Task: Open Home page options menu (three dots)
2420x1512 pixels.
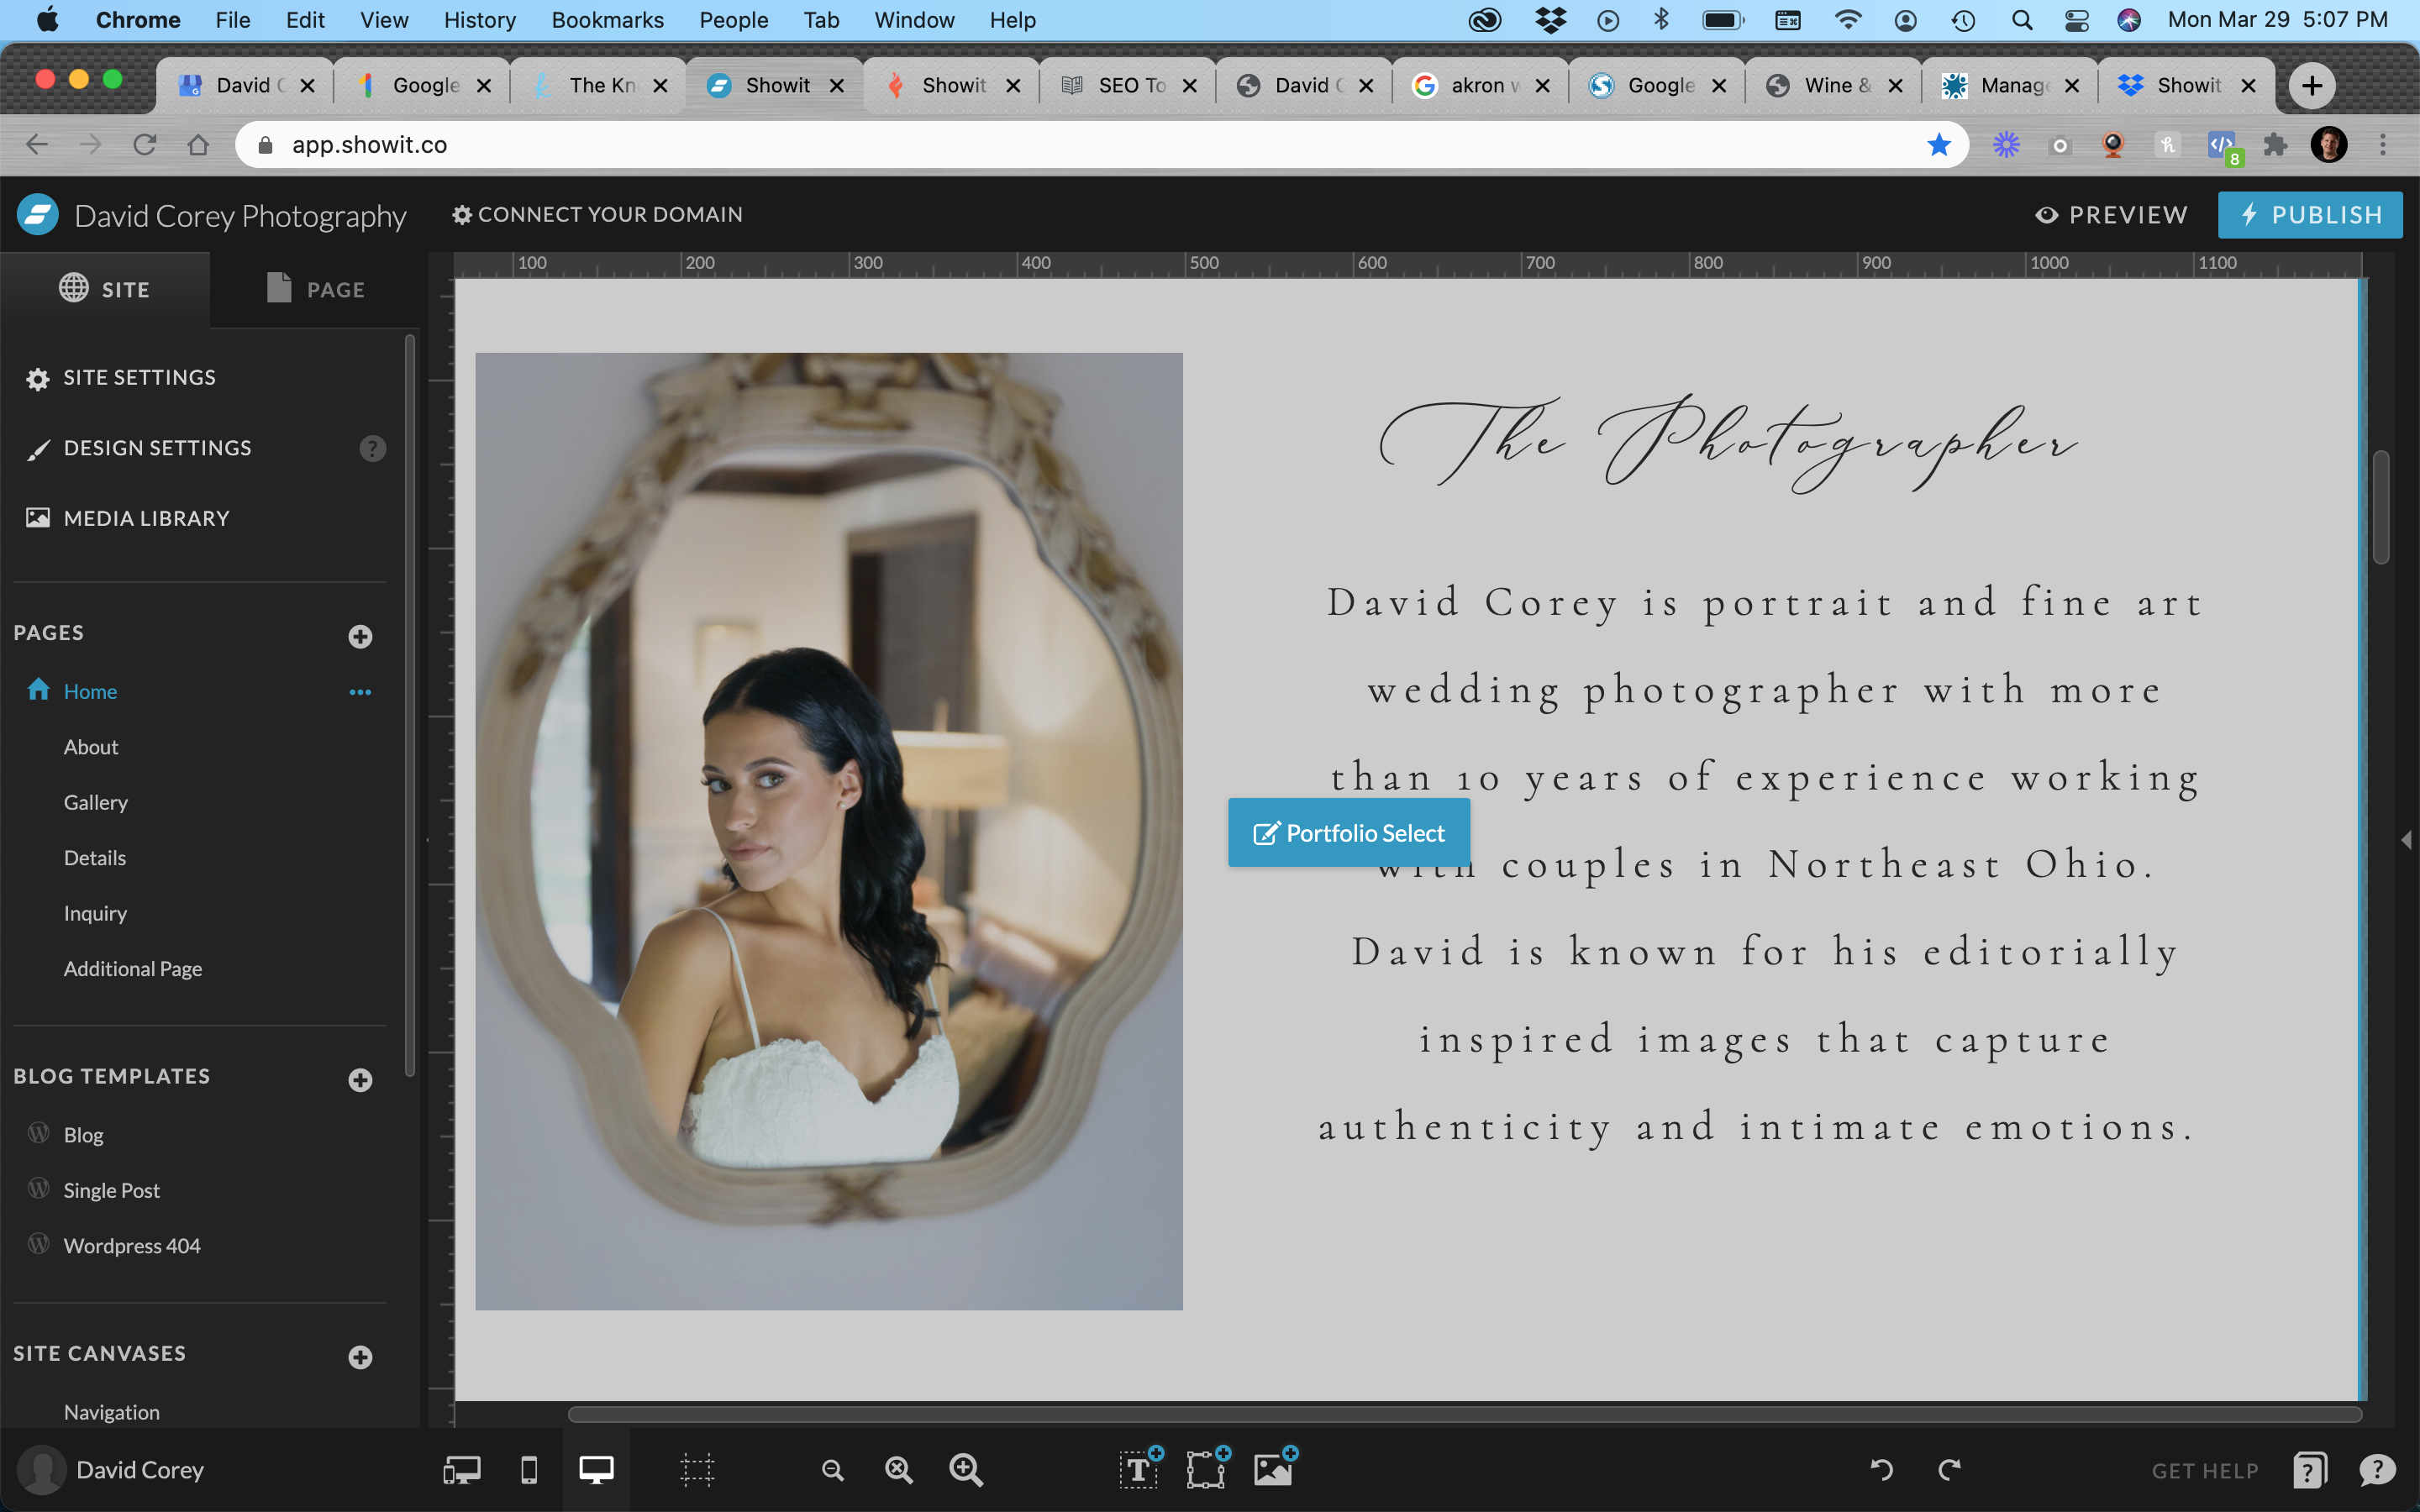Action: coord(360,692)
